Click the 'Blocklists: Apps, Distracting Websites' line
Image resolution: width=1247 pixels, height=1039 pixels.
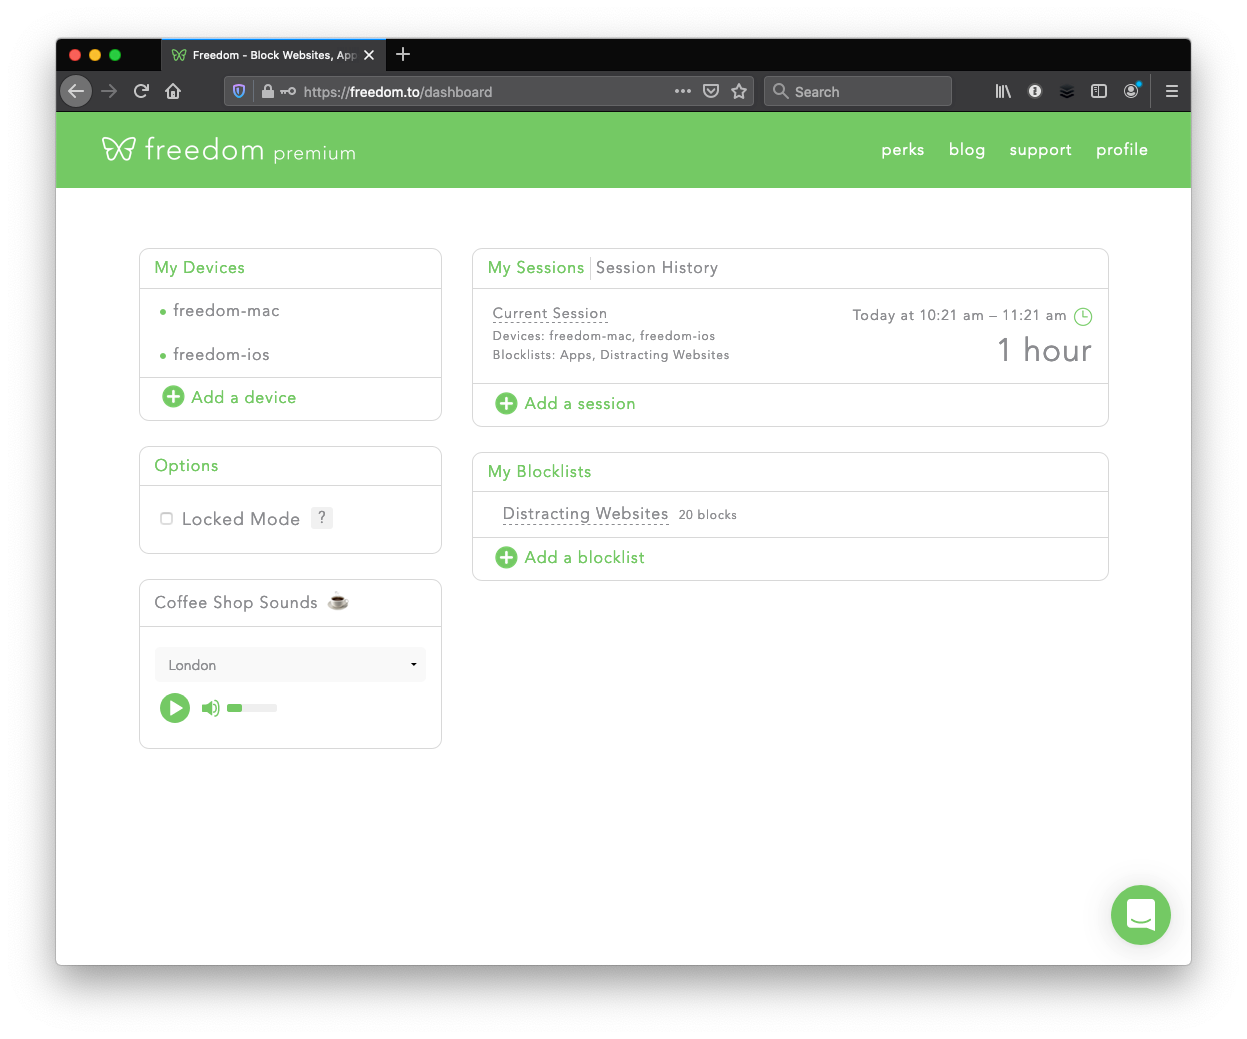611,355
